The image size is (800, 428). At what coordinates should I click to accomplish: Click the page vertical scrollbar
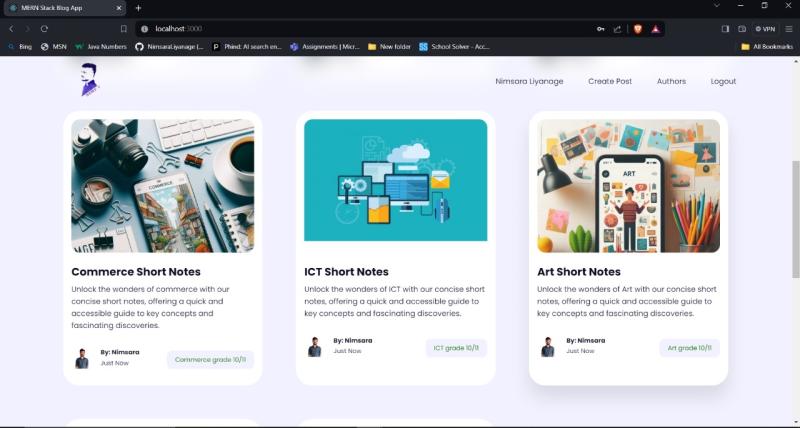pos(795,220)
